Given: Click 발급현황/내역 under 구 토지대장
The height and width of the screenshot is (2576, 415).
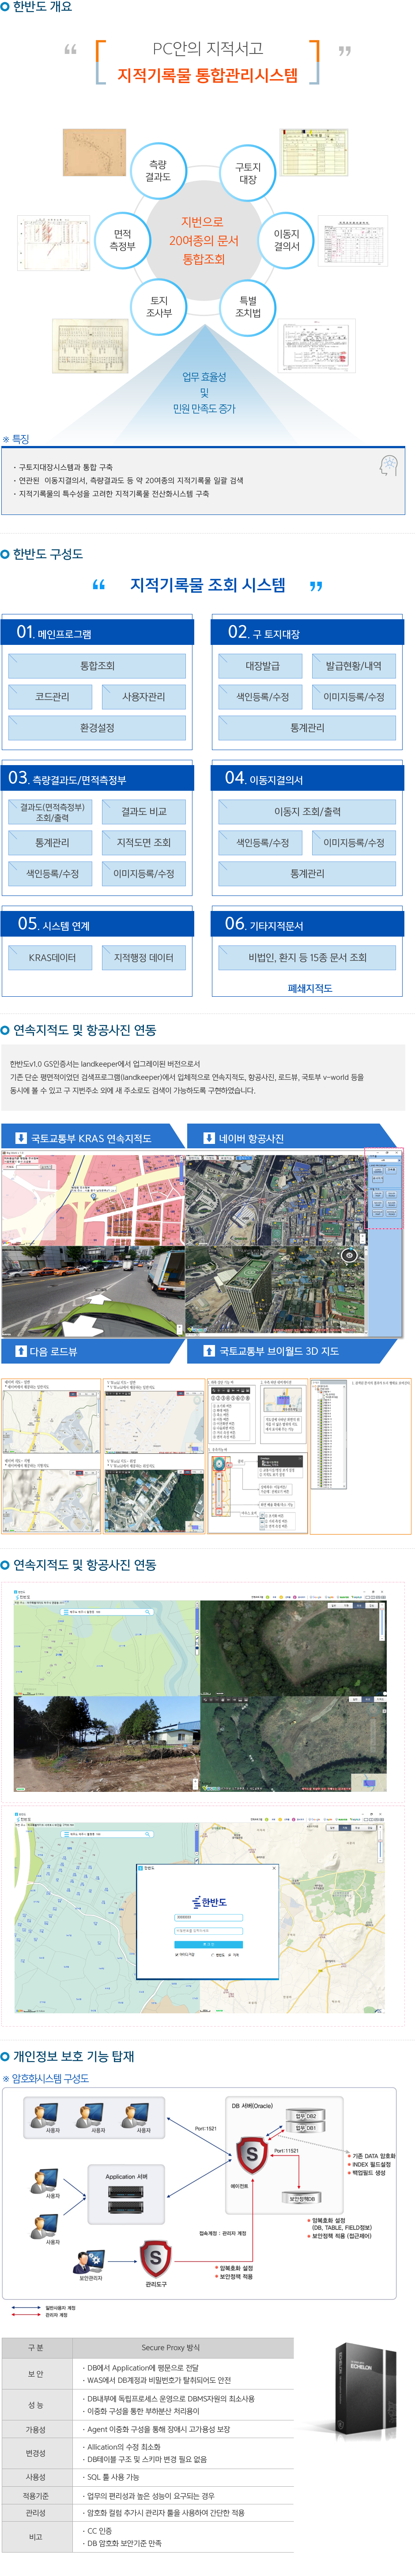Looking at the screenshot, I should (x=353, y=666).
